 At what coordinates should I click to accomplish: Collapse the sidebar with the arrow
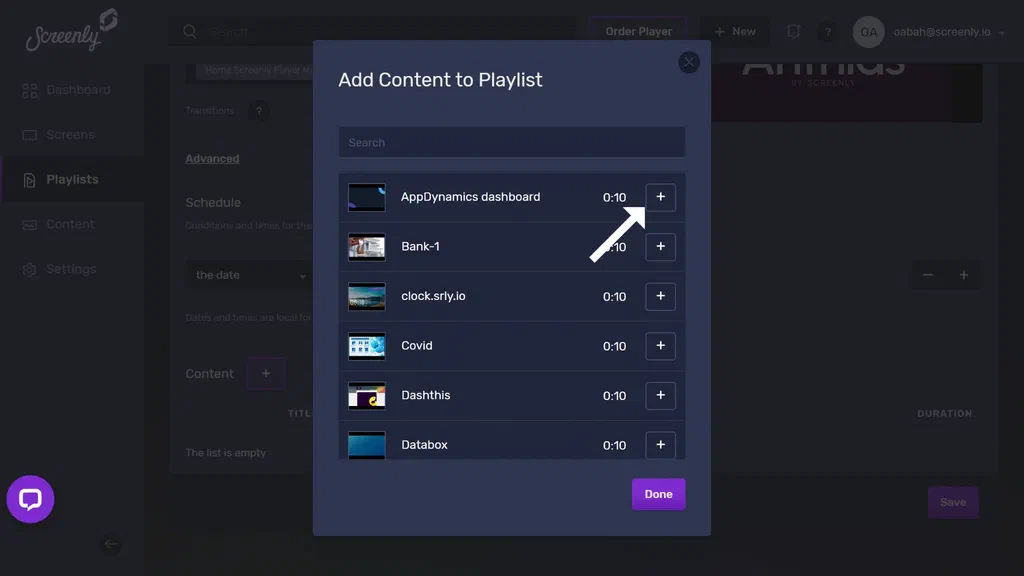pos(111,544)
